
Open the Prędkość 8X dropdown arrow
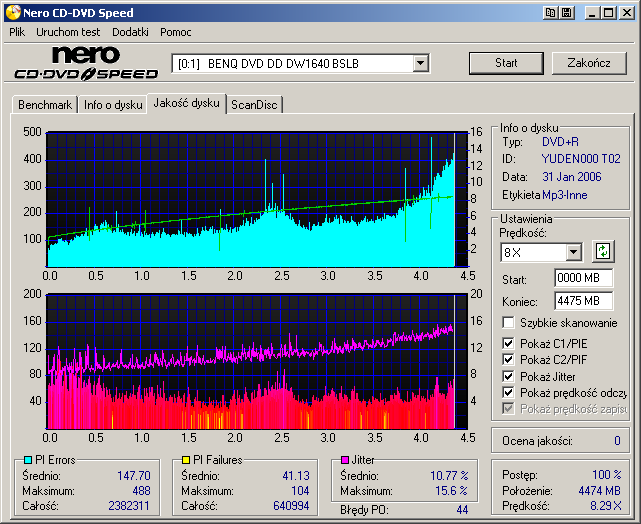pos(574,252)
